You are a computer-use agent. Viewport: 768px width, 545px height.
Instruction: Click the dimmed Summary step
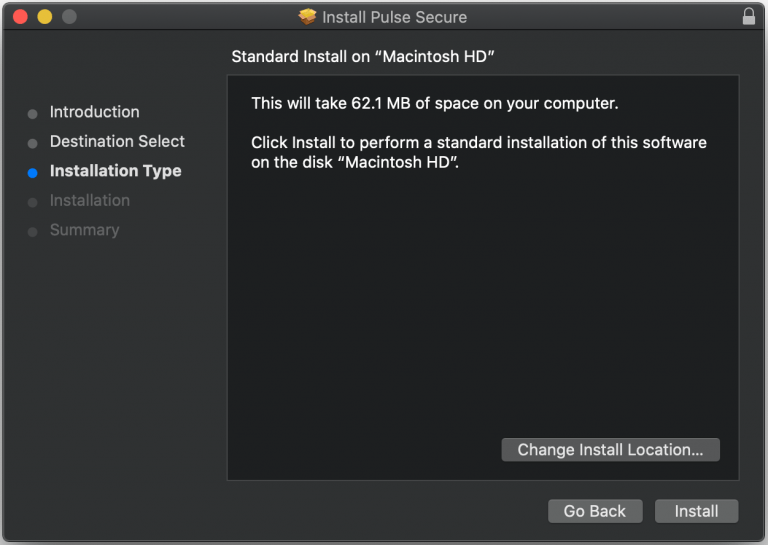(84, 230)
